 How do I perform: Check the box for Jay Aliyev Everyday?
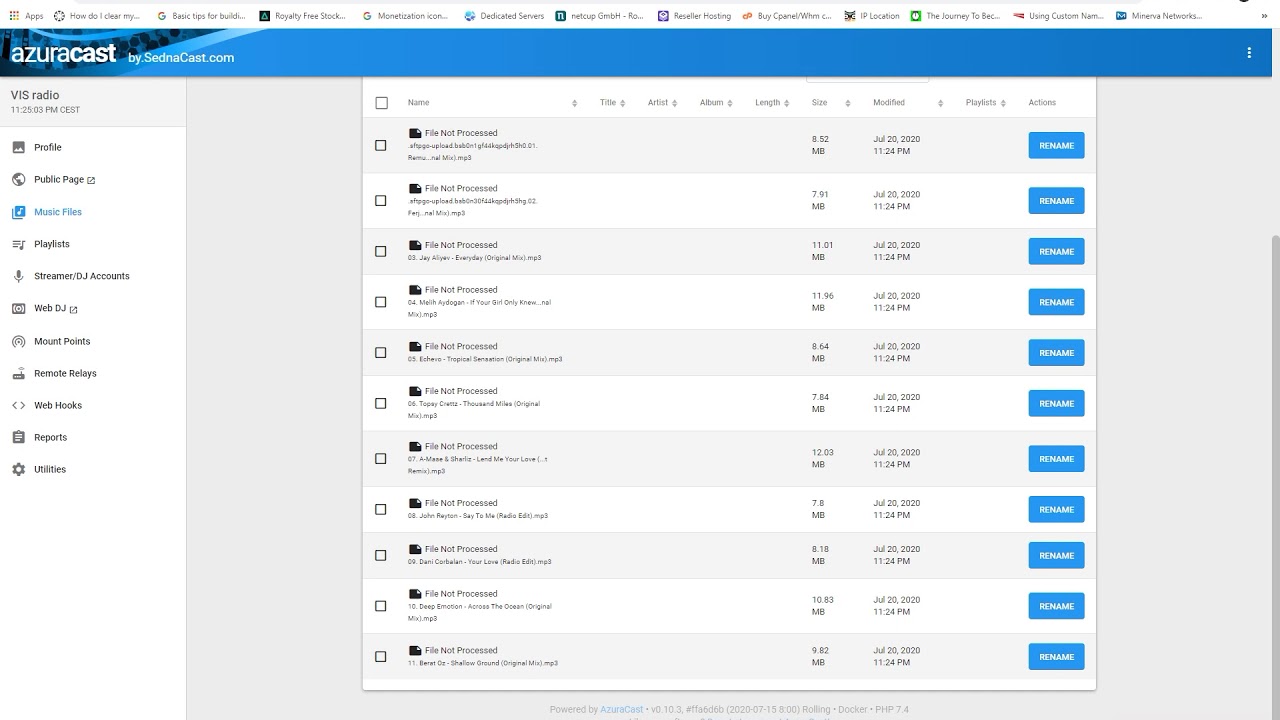tap(380, 251)
